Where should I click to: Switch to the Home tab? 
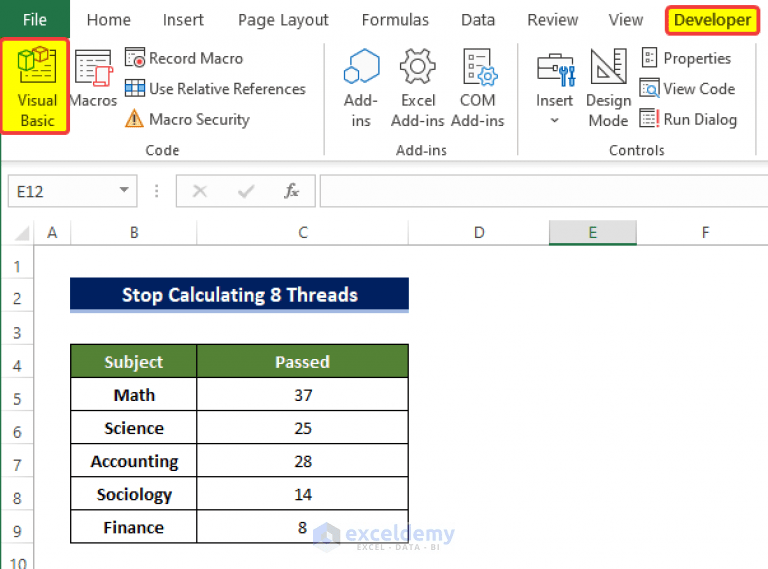(109, 20)
